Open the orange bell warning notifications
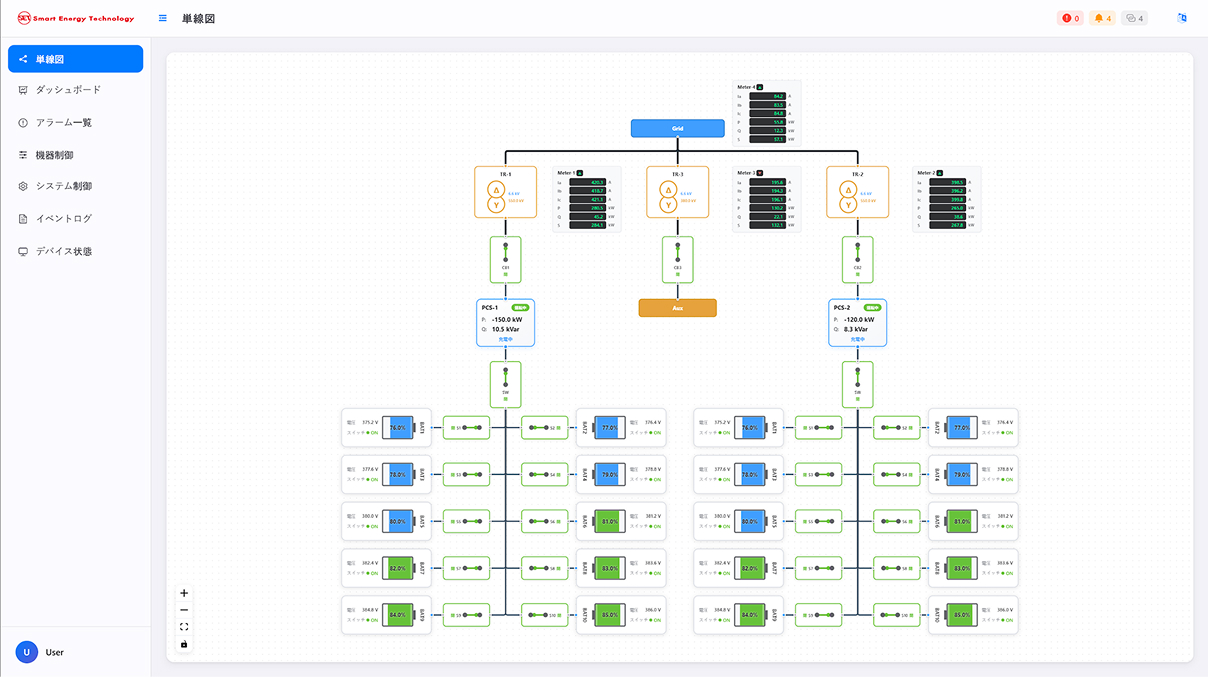 1102,18
